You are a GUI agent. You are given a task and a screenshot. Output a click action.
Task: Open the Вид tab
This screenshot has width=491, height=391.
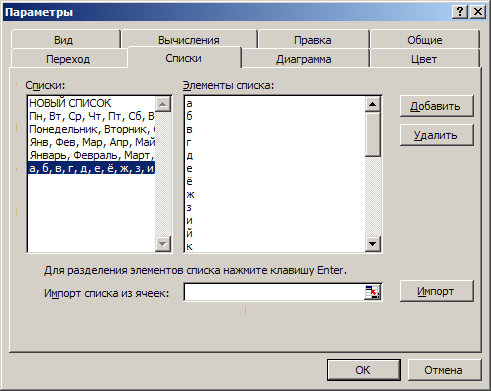(x=65, y=40)
